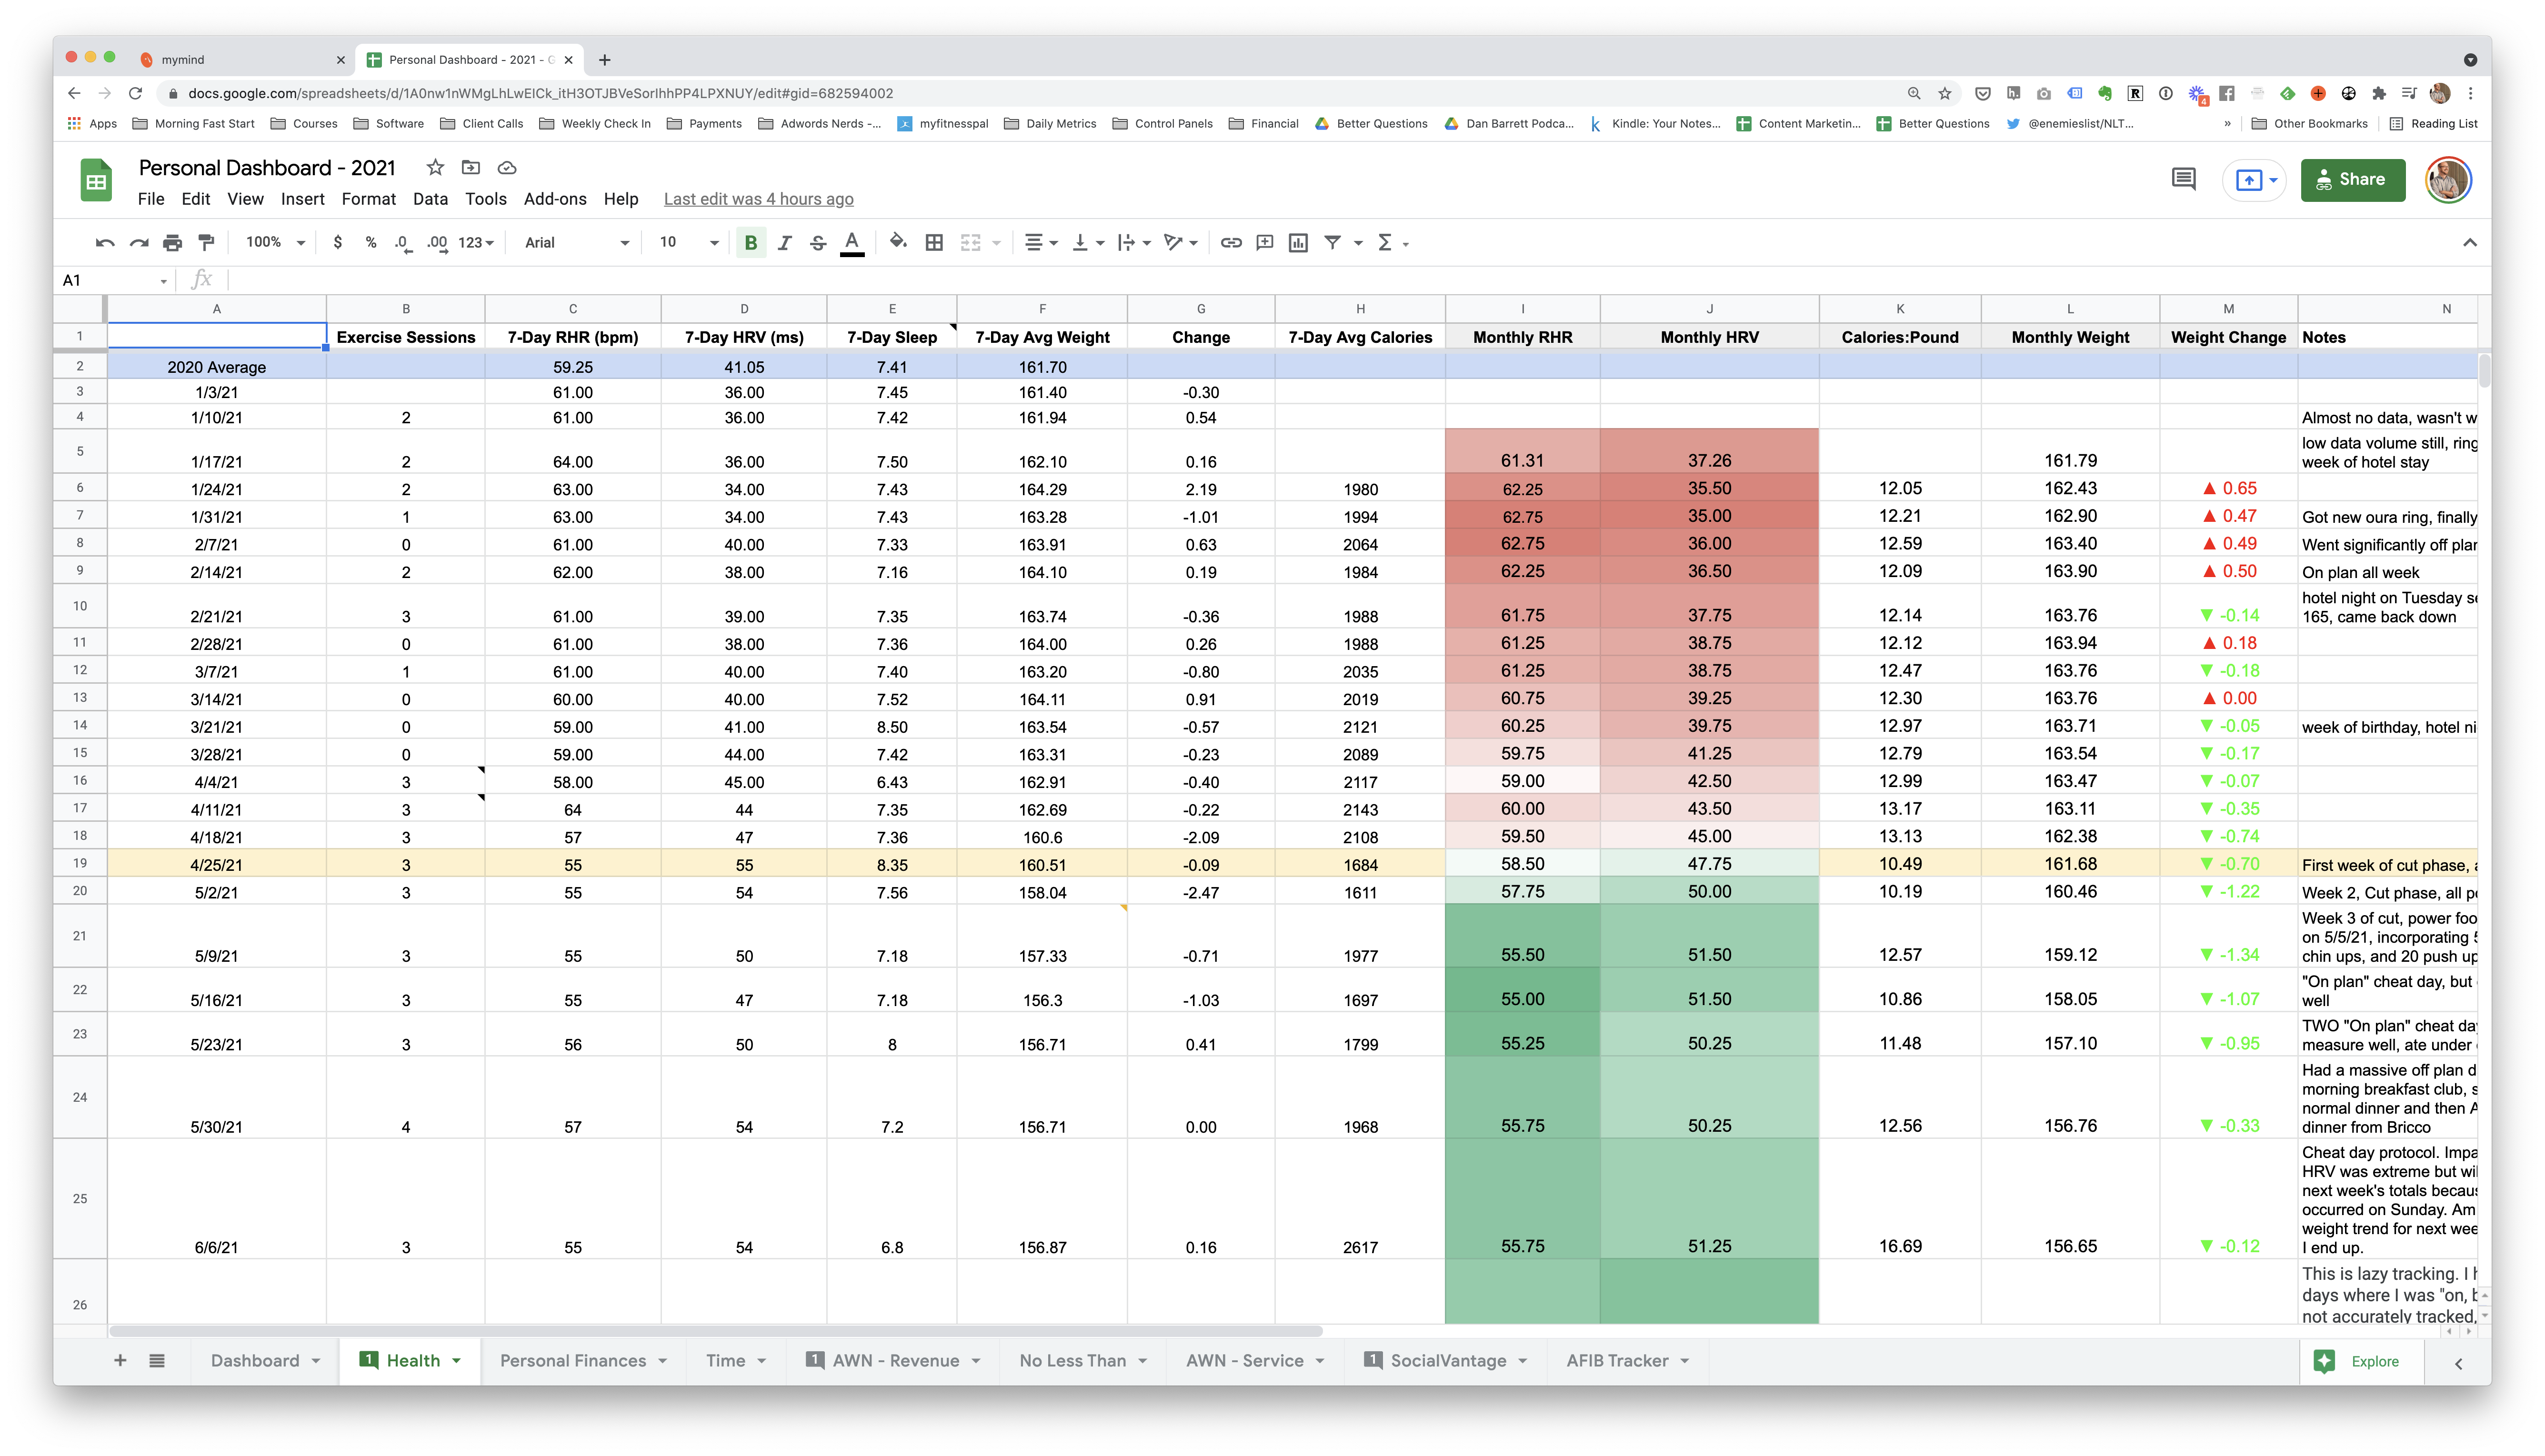Open text wrapping options
The height and width of the screenshot is (1456, 2545).
[1135, 242]
